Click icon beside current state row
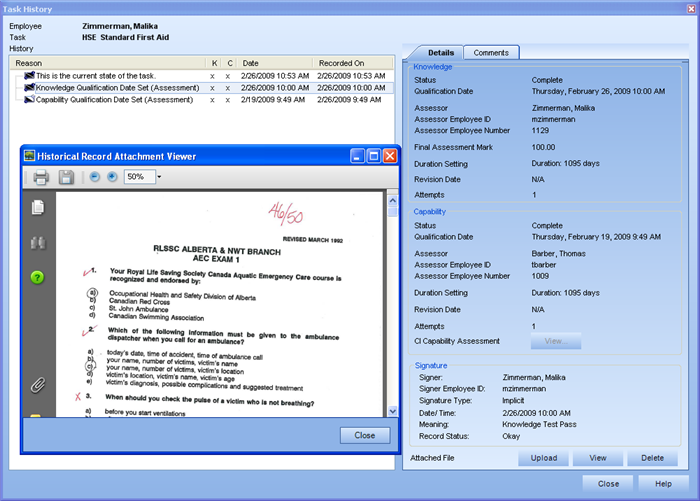The height and width of the screenshot is (501, 700). (29, 75)
